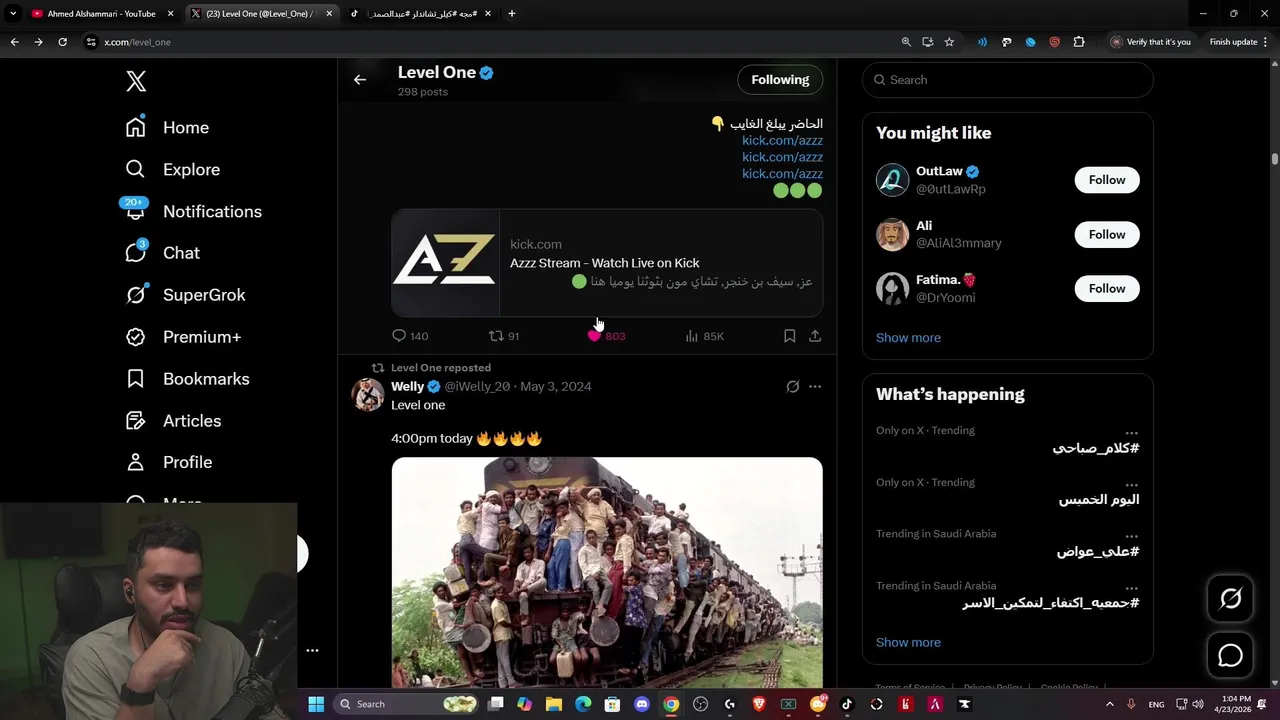Open the اليوم الخميس trending topic

click(1098, 500)
